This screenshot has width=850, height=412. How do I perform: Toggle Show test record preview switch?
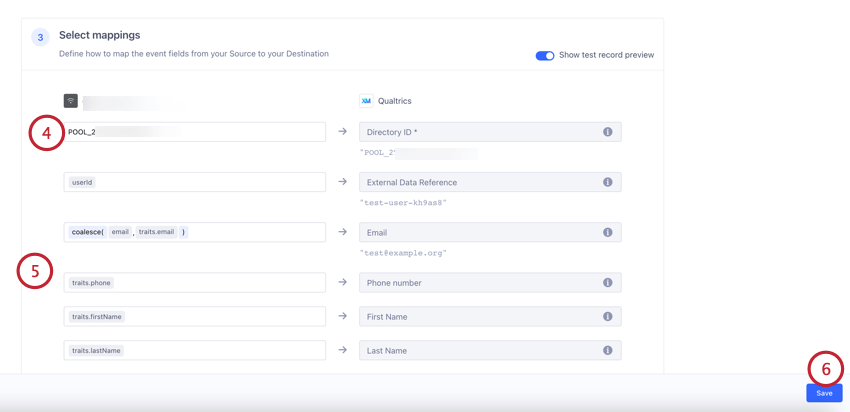(x=545, y=55)
